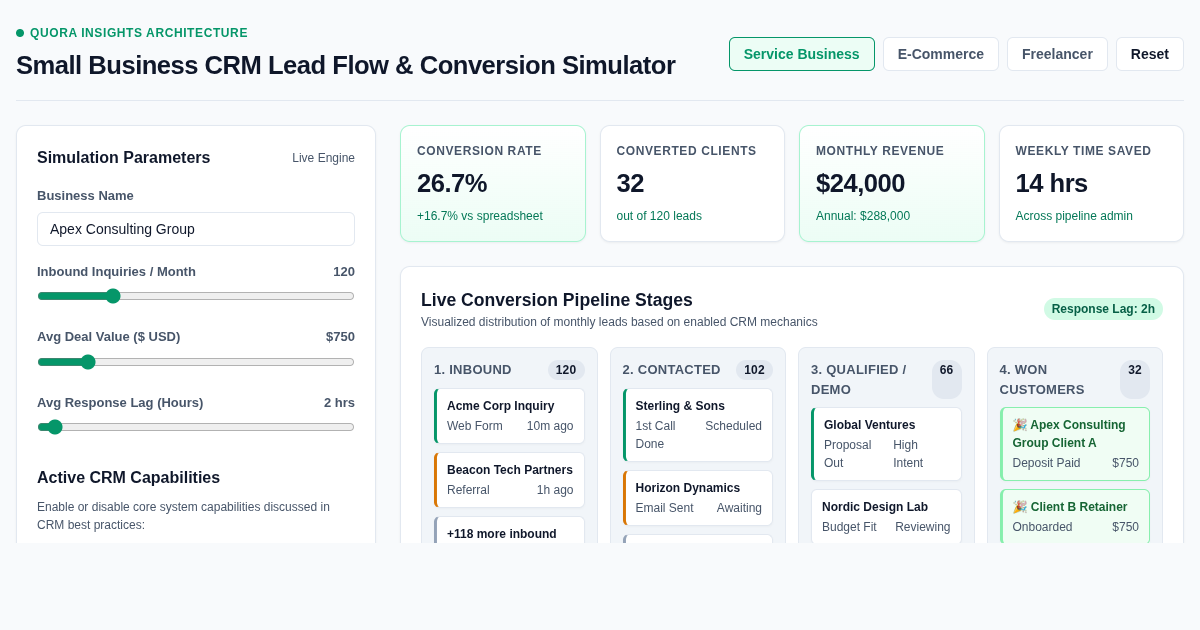The image size is (1200, 630).
Task: Click the Reset button
Action: (1150, 54)
